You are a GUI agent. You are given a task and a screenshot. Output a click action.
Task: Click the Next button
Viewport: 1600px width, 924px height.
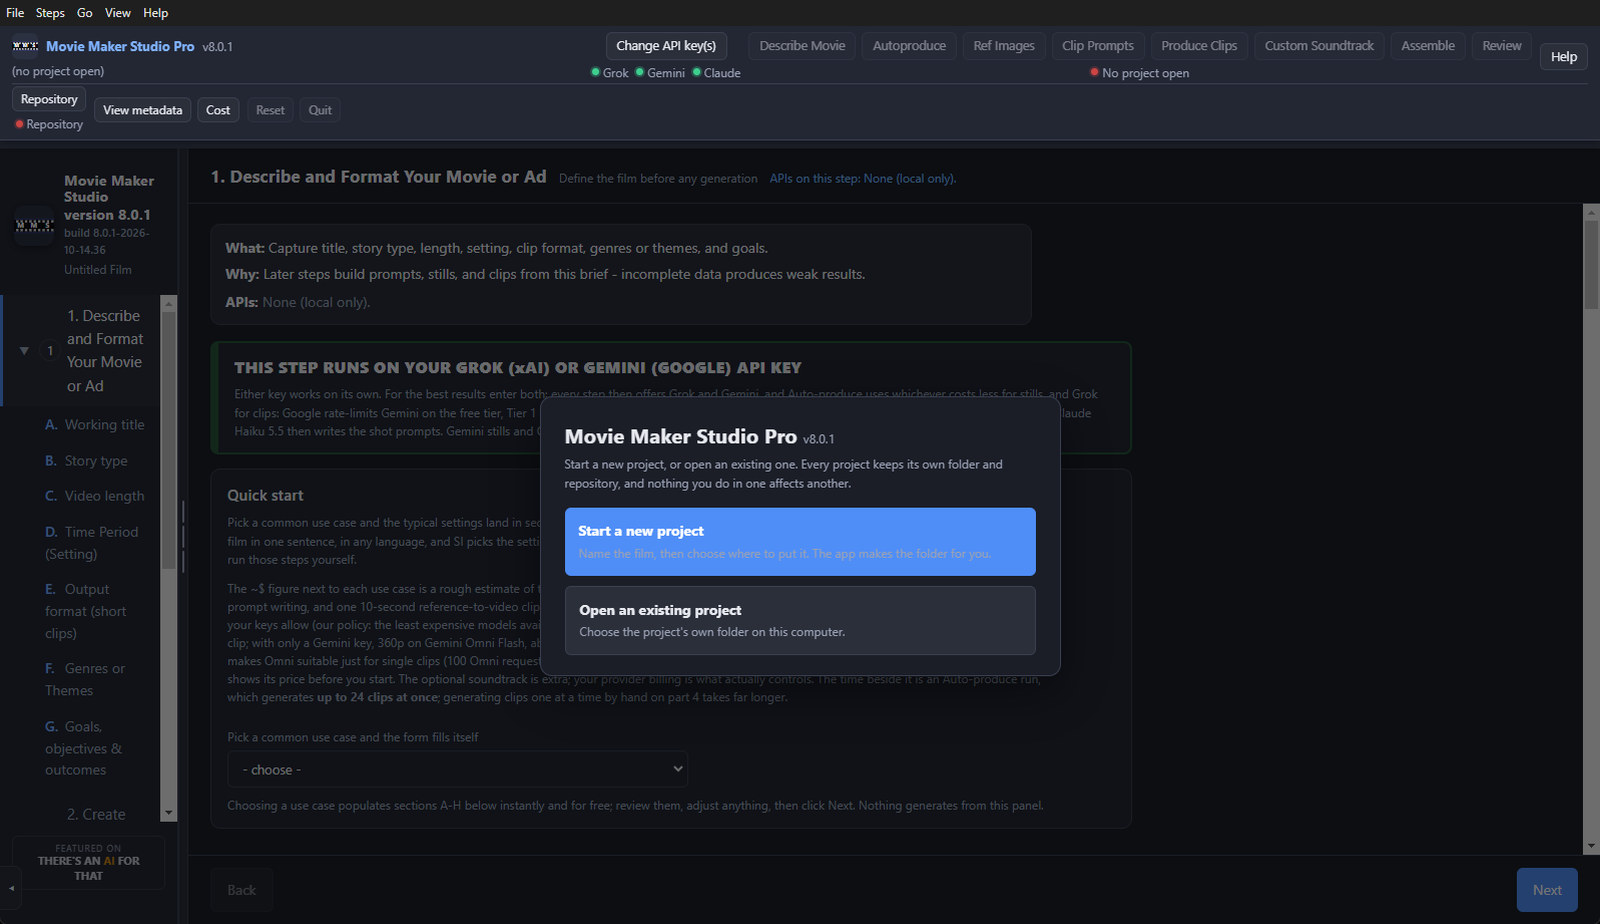tap(1547, 890)
